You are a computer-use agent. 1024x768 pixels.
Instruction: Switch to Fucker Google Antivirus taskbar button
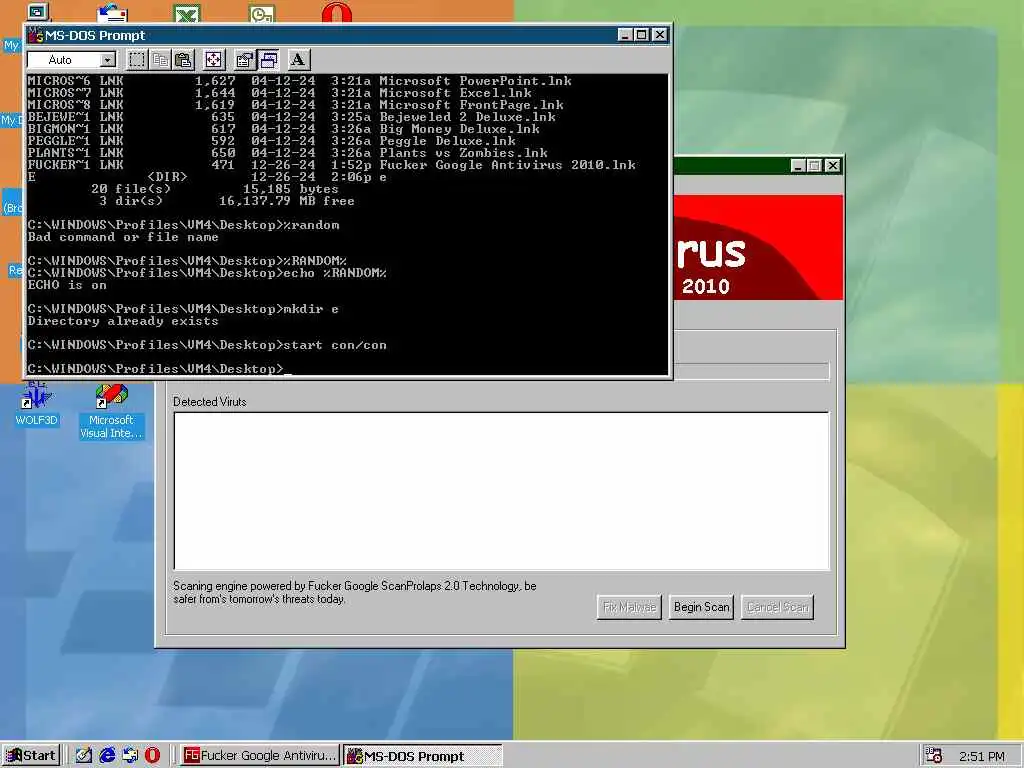coord(259,756)
